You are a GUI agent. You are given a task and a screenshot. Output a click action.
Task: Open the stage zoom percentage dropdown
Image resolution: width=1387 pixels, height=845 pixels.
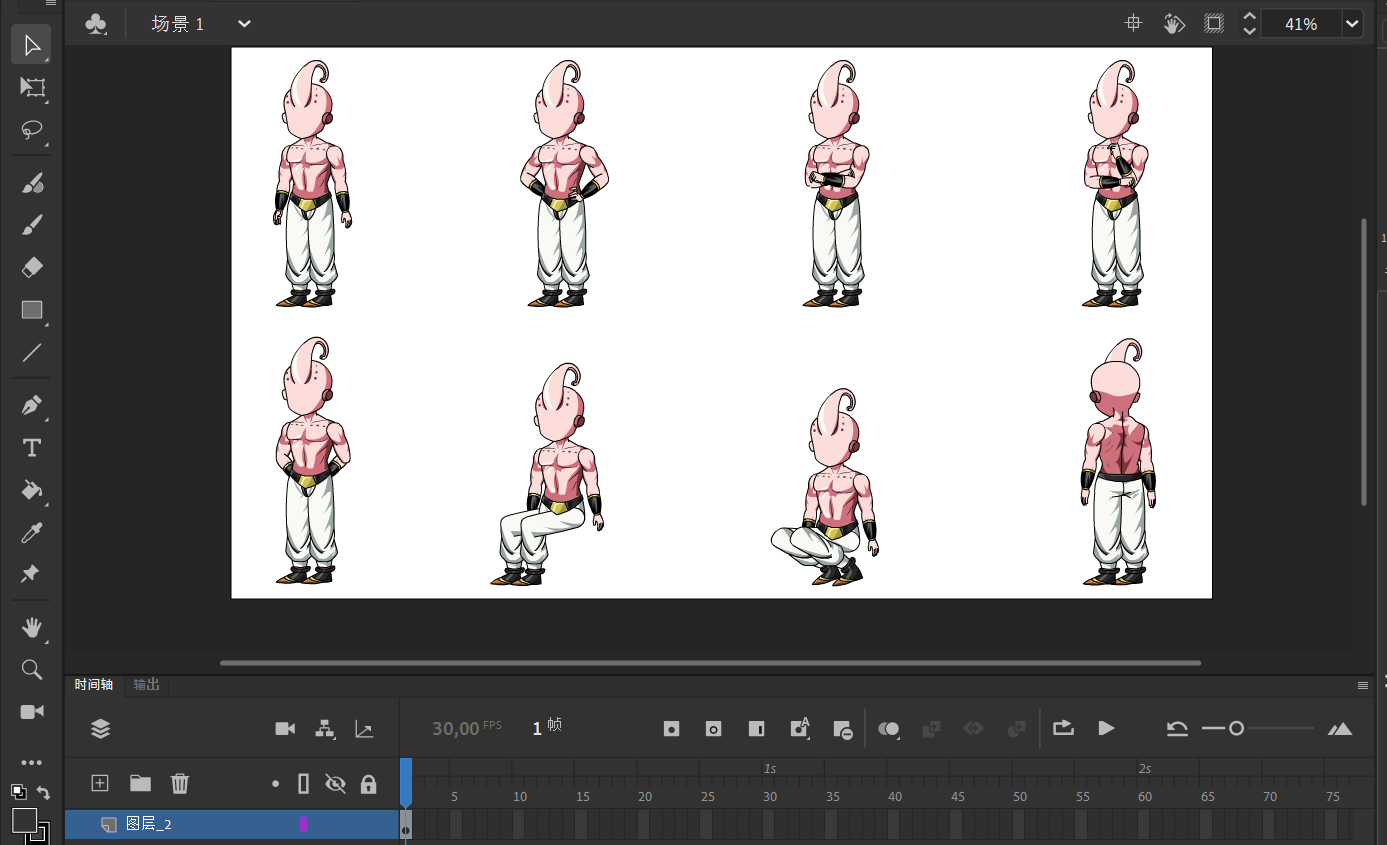[1353, 24]
